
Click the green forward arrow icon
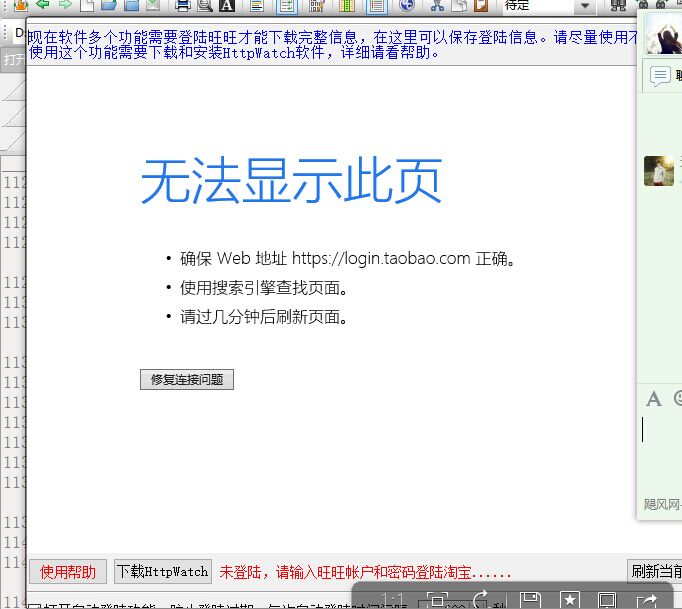tap(65, 5)
